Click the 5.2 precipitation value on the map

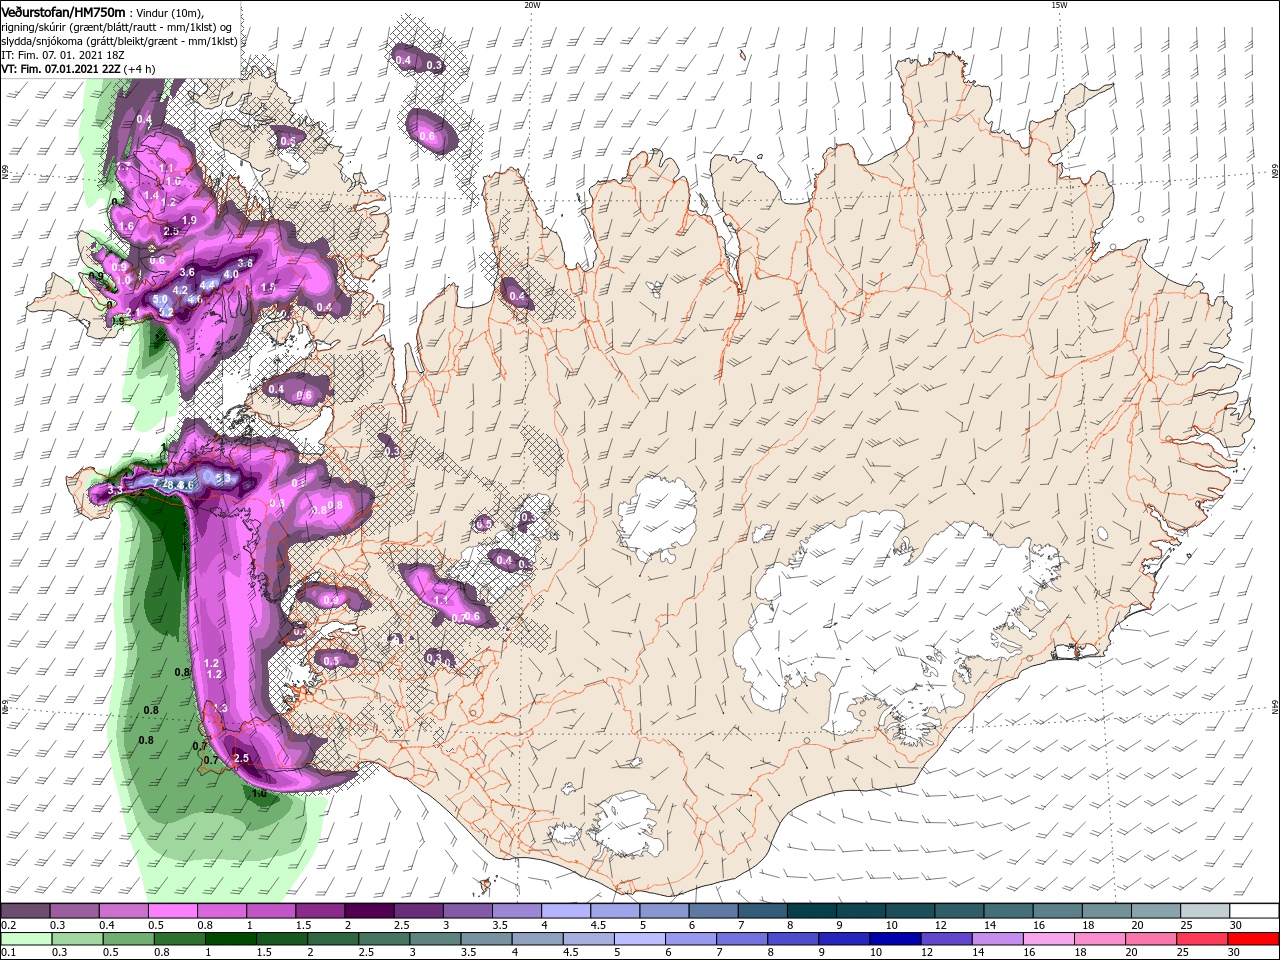pos(166,312)
